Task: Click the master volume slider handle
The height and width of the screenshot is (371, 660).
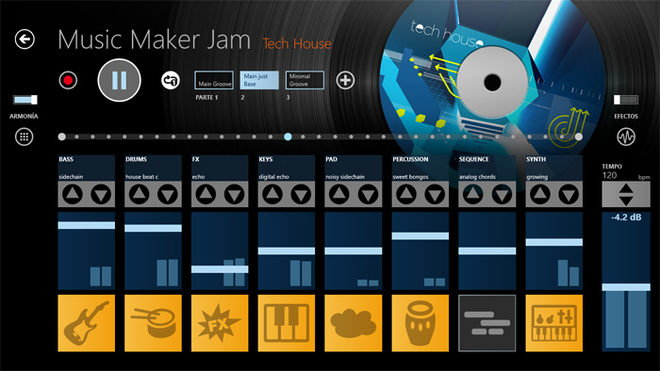Action: click(x=626, y=287)
